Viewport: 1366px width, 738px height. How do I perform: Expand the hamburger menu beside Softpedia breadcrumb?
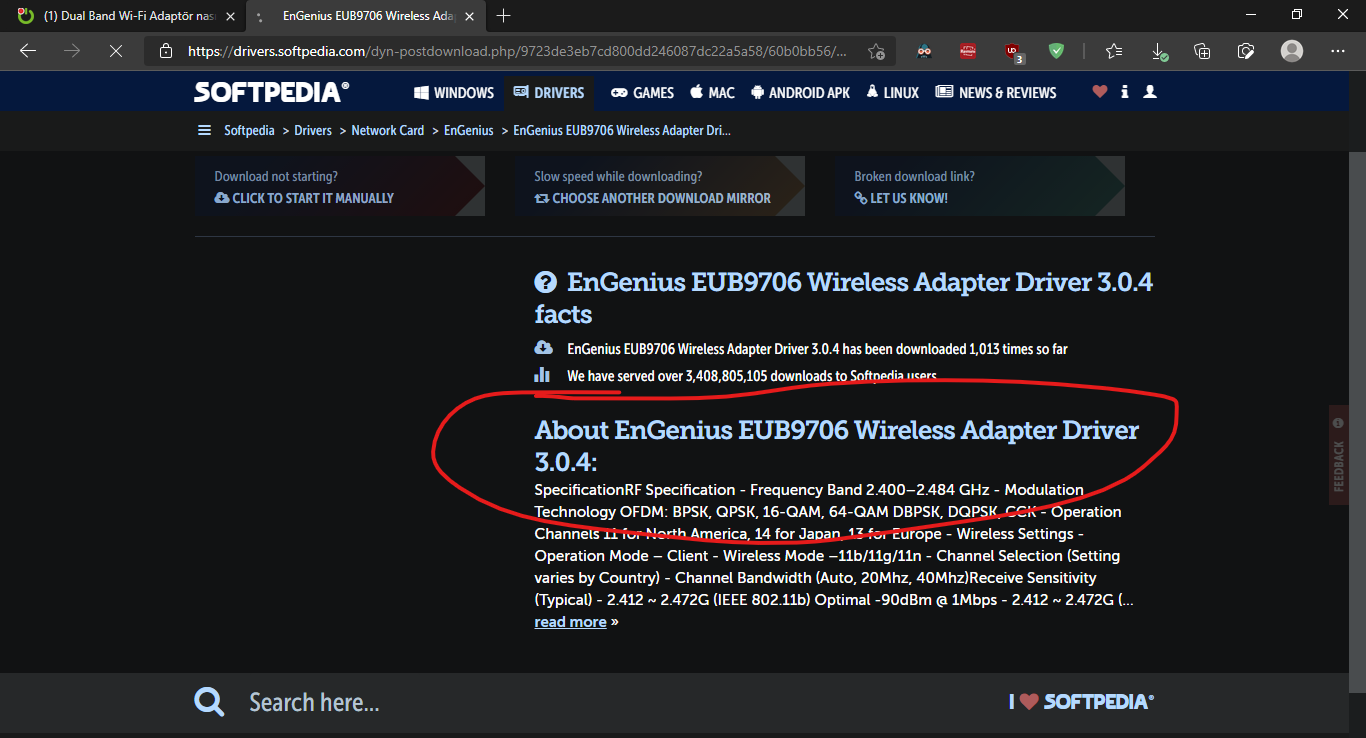click(x=205, y=130)
